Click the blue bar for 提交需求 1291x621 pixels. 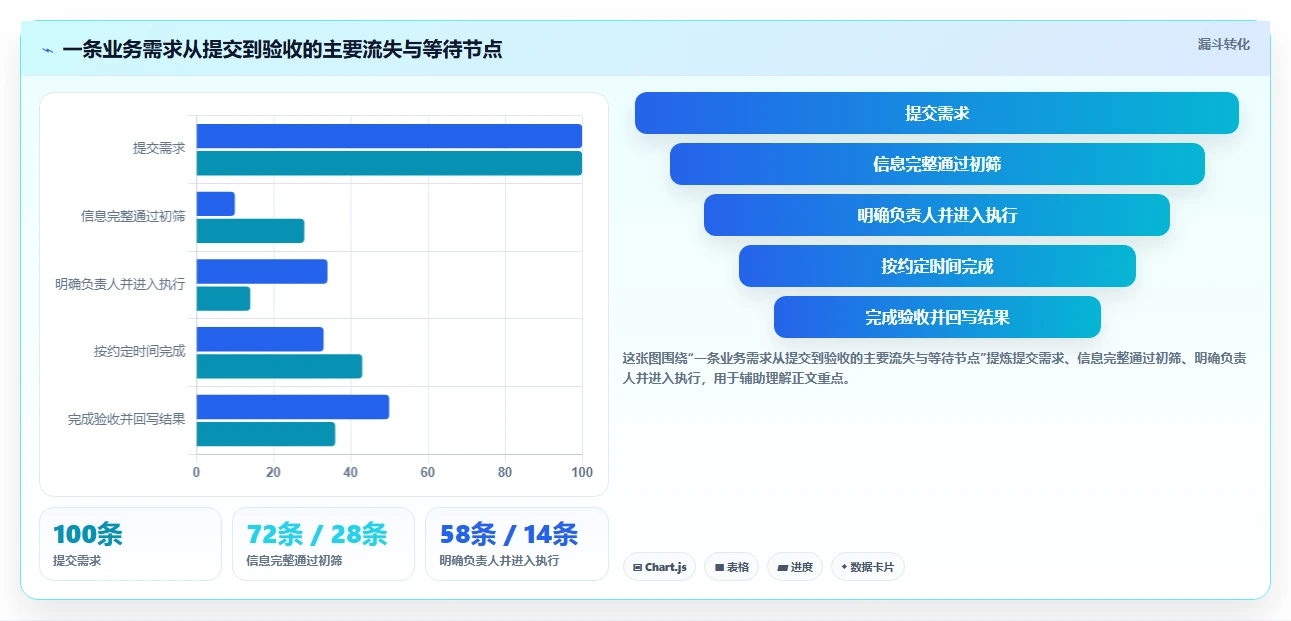(389, 136)
